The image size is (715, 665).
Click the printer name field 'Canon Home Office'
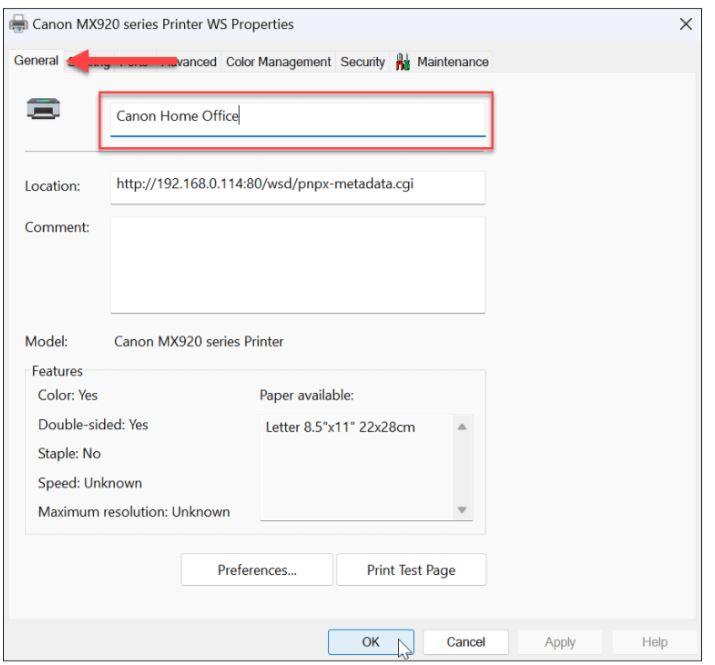pos(298,119)
